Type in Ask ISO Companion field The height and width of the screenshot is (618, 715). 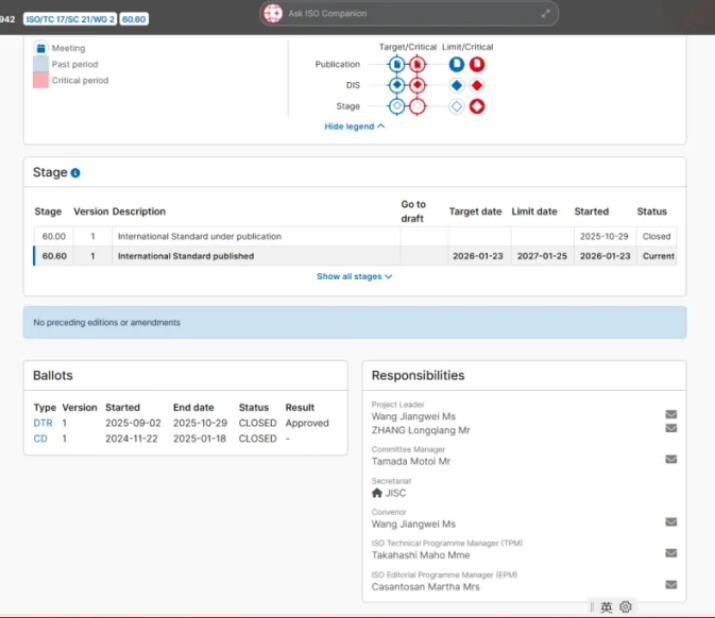(x=400, y=14)
